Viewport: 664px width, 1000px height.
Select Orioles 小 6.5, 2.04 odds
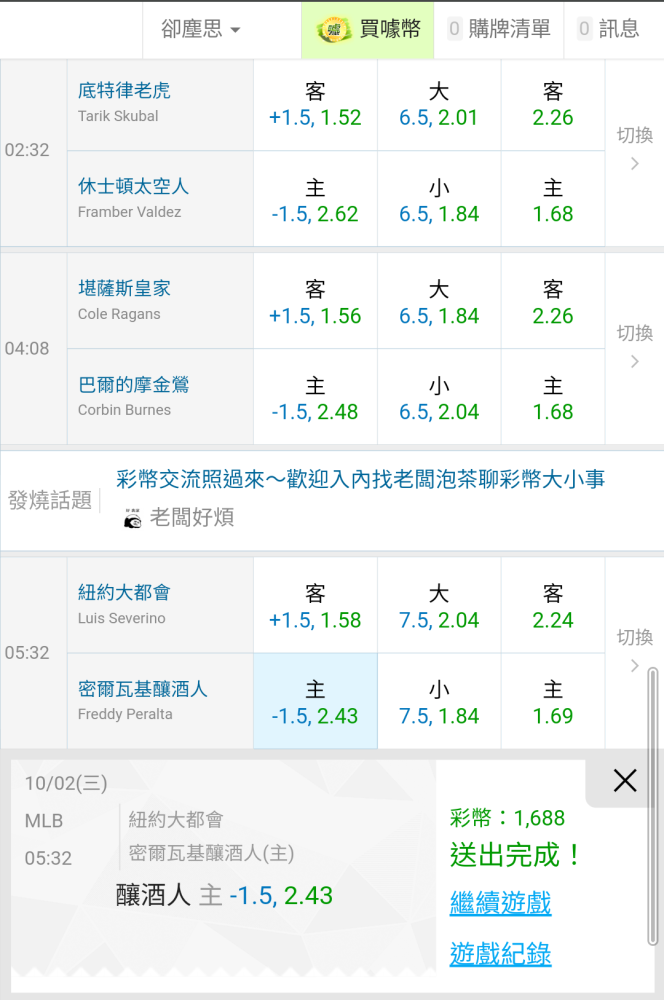439,398
